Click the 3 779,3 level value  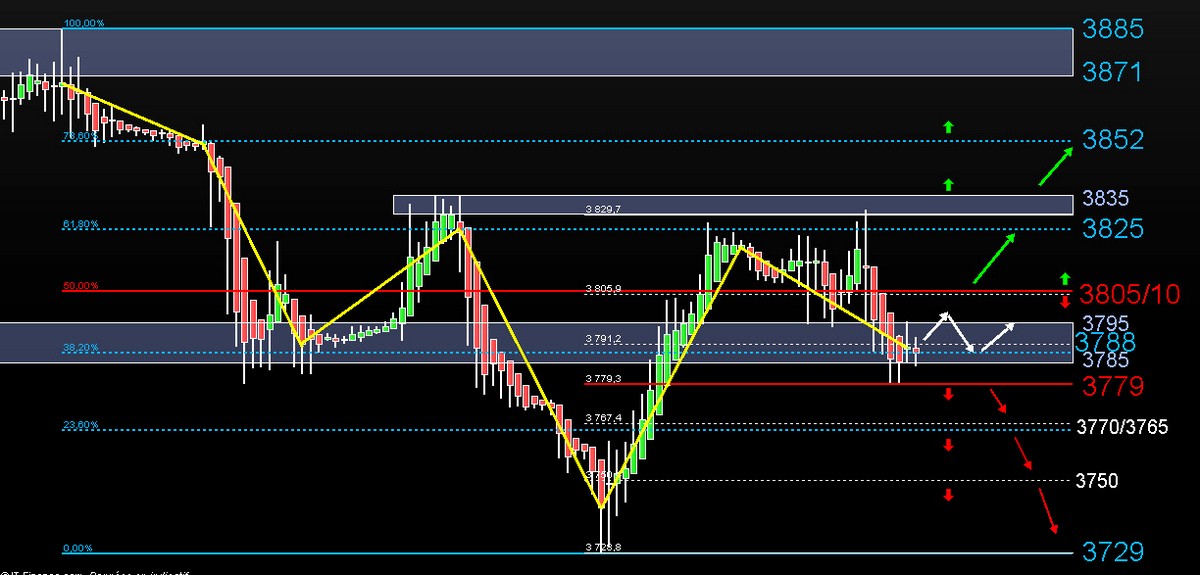click(x=603, y=378)
